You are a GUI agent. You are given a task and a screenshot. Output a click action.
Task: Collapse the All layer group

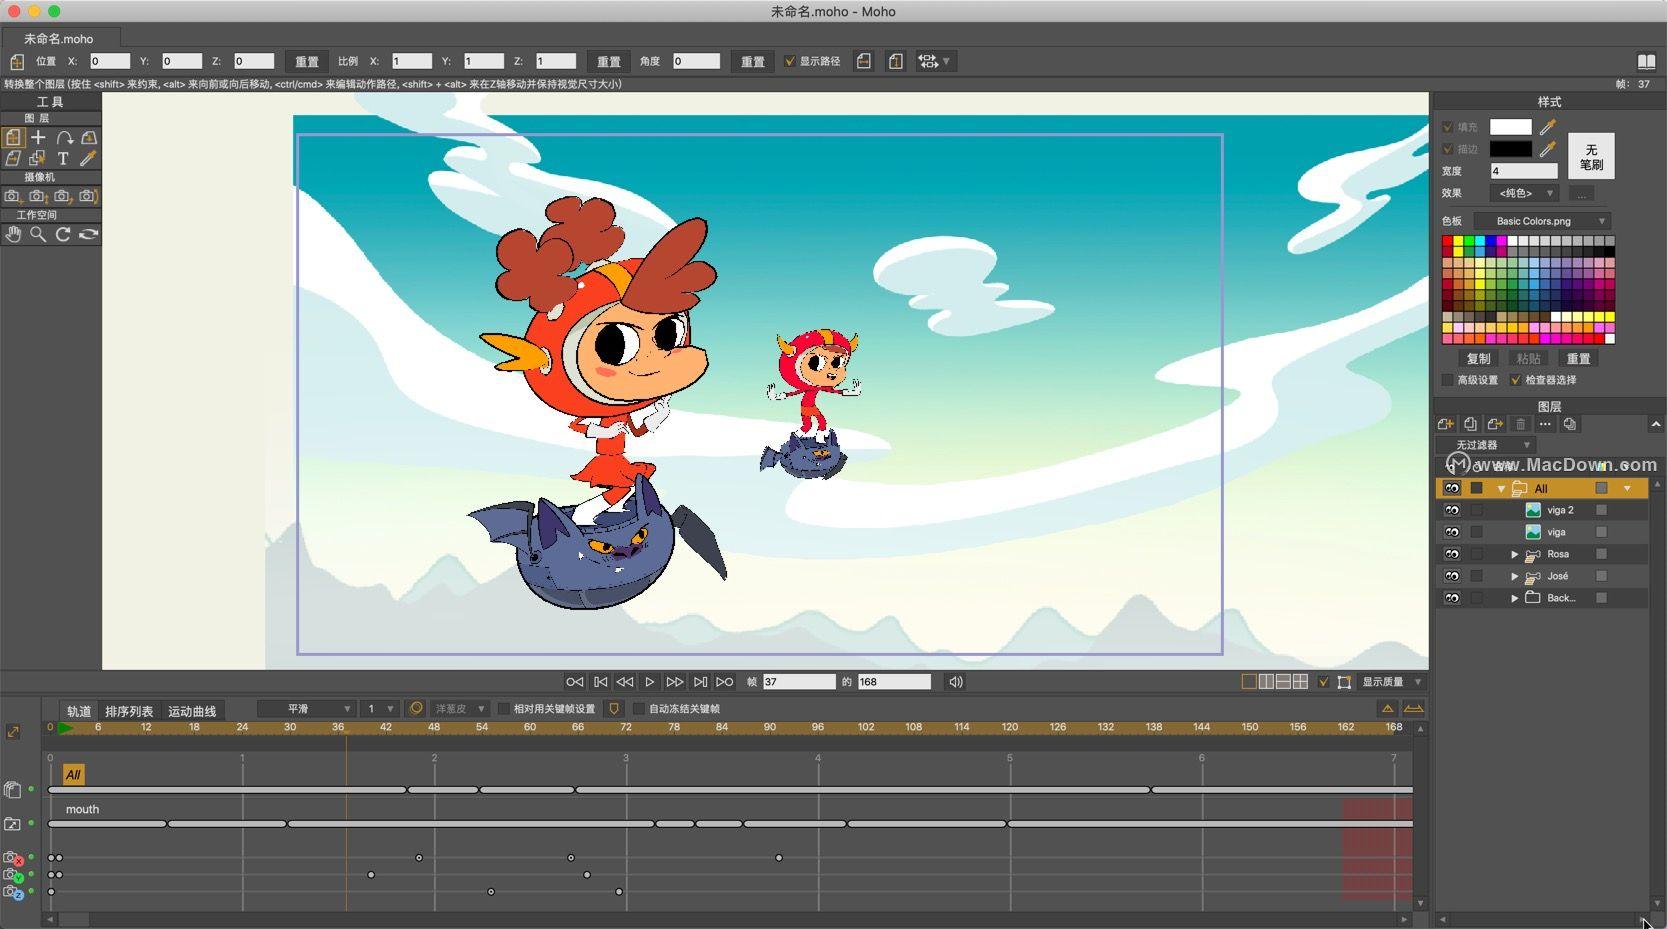pyautogui.click(x=1501, y=489)
